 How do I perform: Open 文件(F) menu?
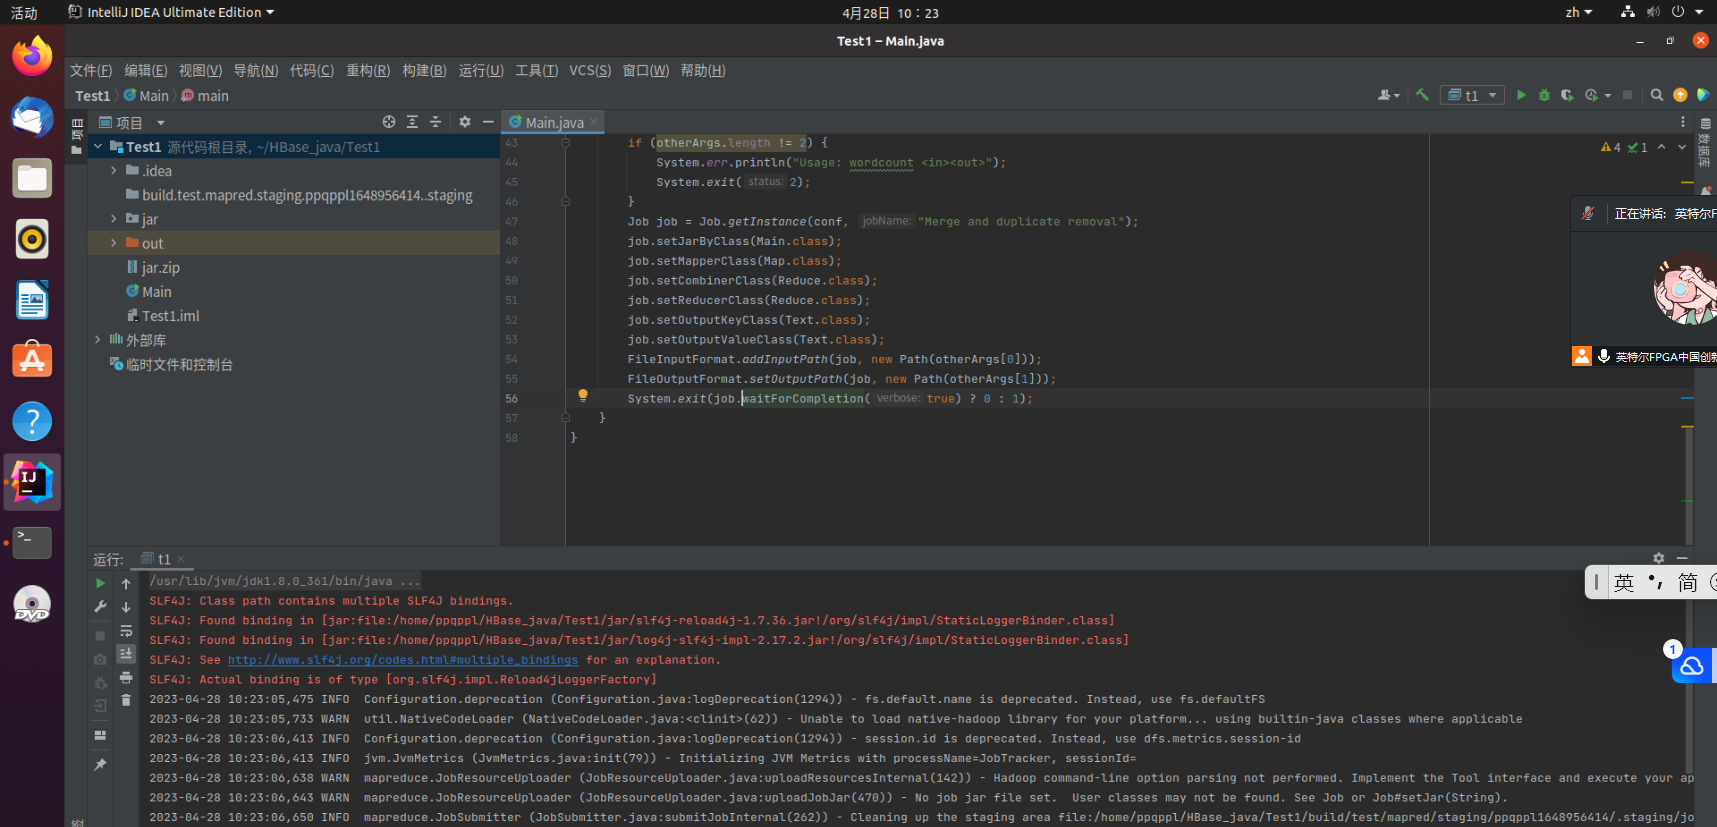click(91, 70)
